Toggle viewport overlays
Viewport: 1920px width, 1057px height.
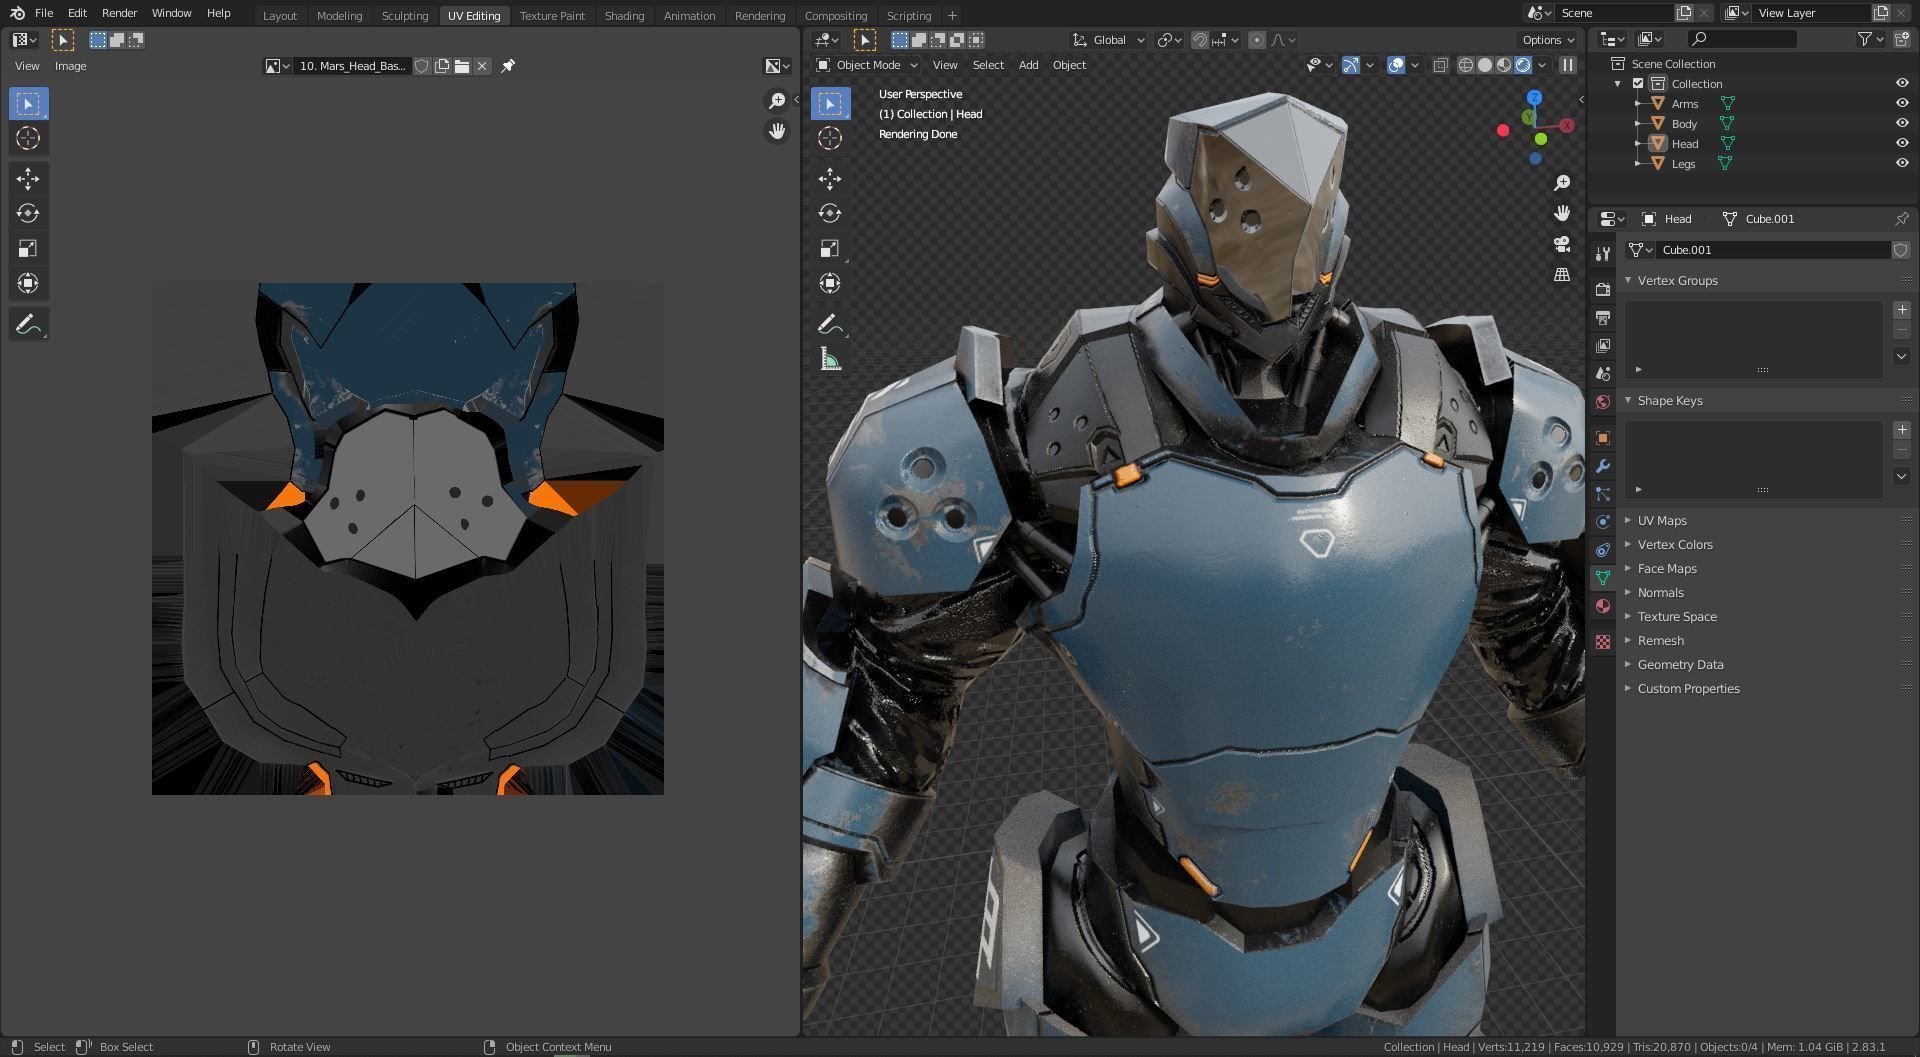pyautogui.click(x=1396, y=65)
